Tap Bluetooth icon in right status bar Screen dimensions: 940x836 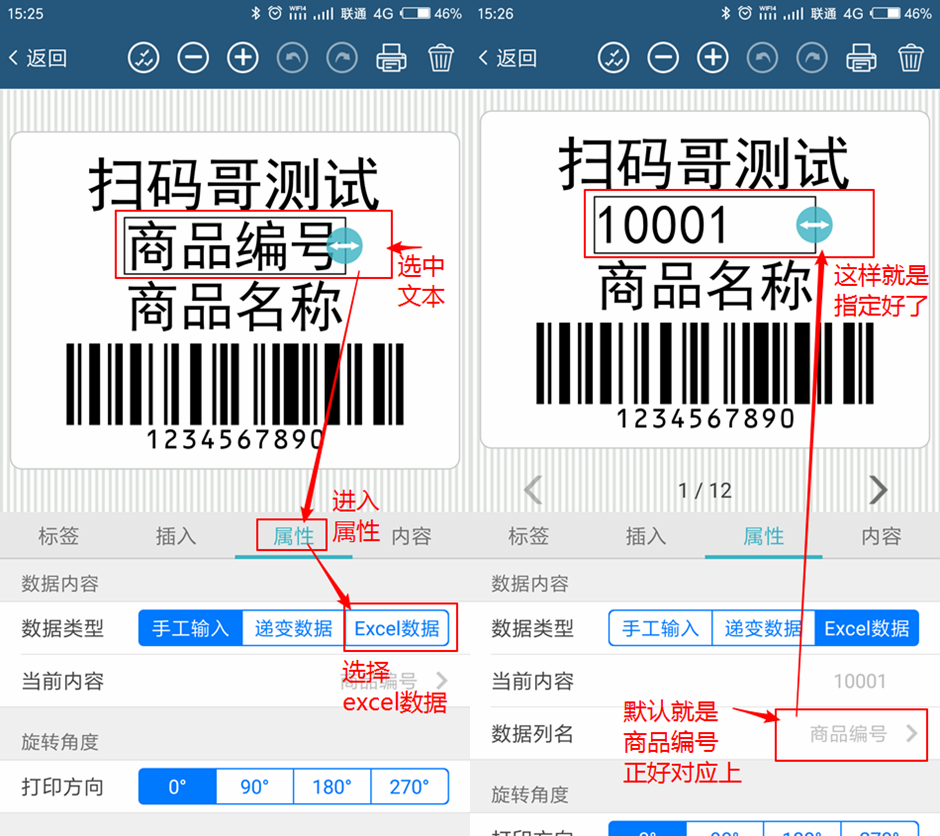tap(726, 13)
